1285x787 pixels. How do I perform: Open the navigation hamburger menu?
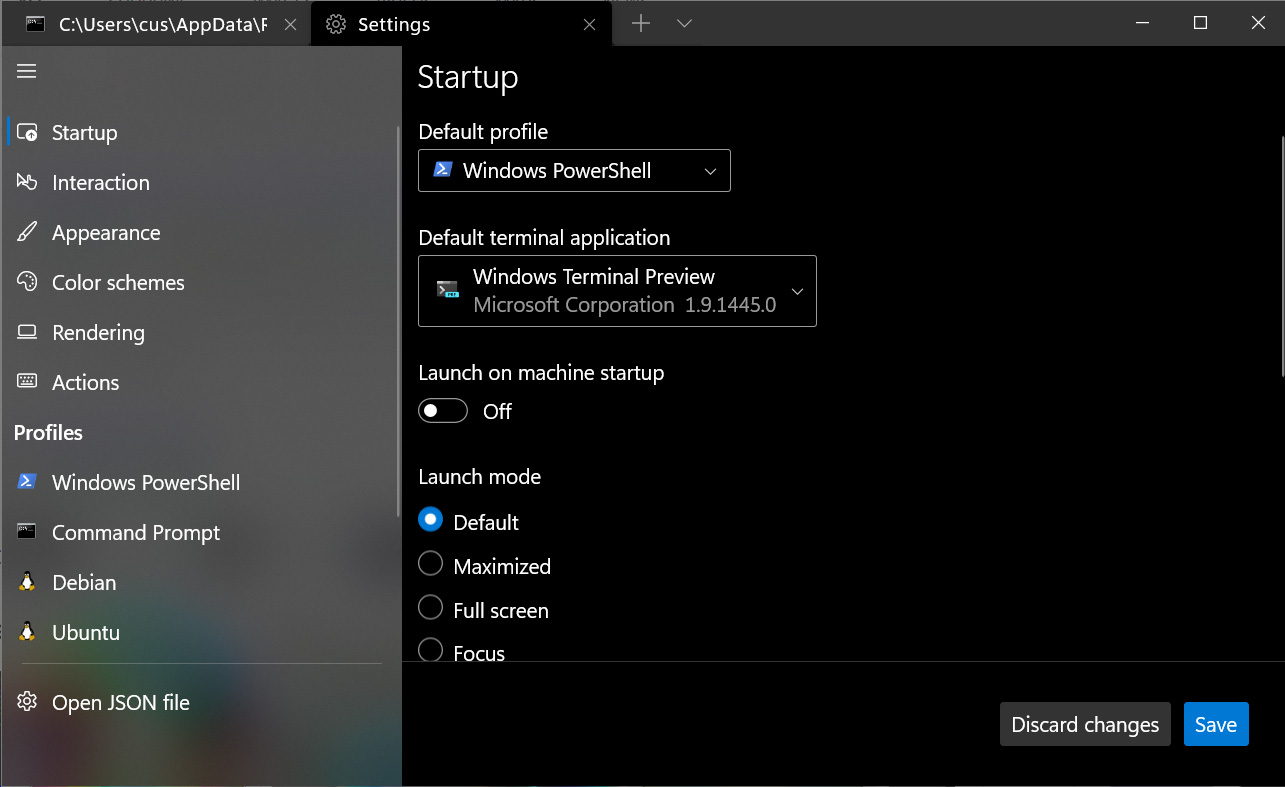tap(26, 71)
